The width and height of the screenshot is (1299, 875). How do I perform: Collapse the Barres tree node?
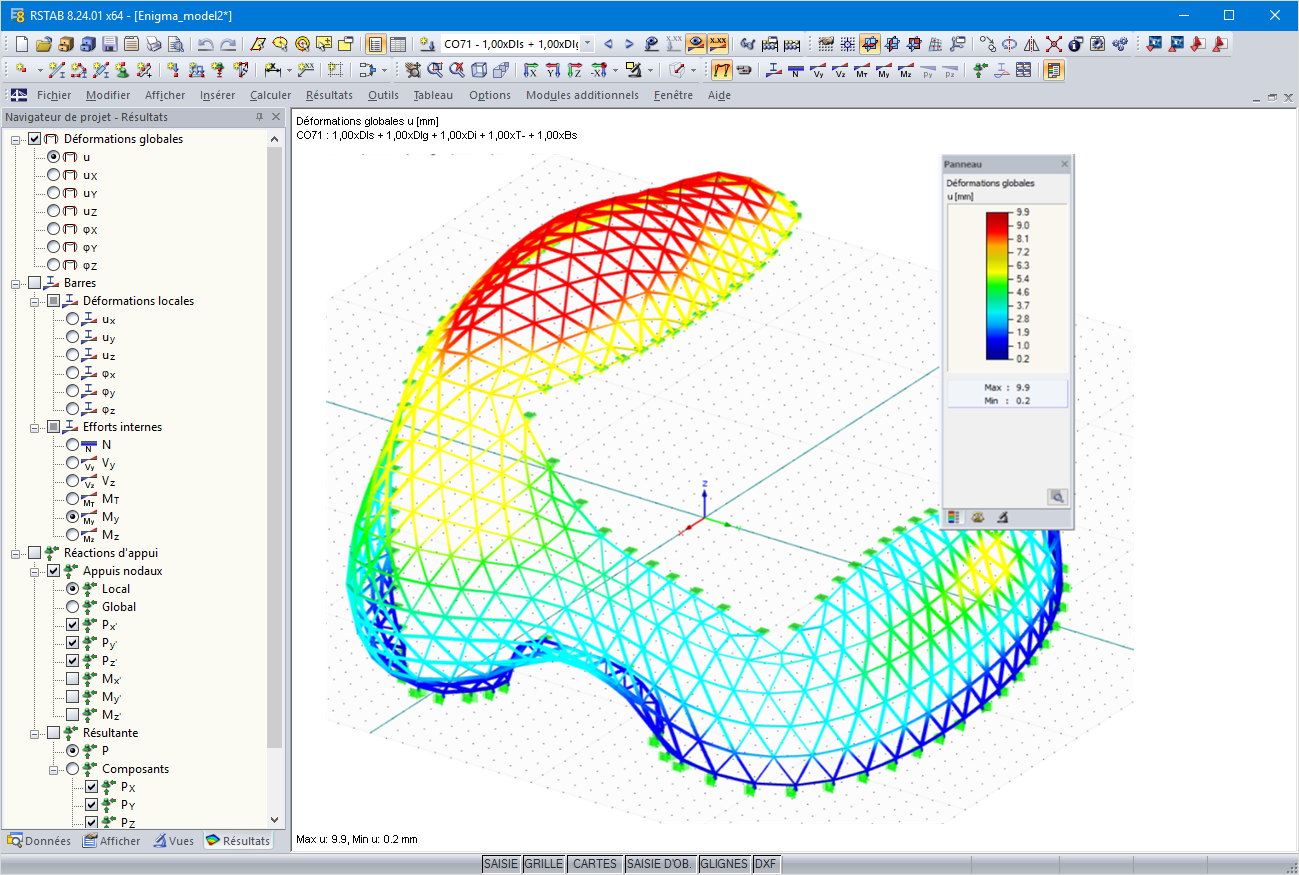tap(16, 283)
